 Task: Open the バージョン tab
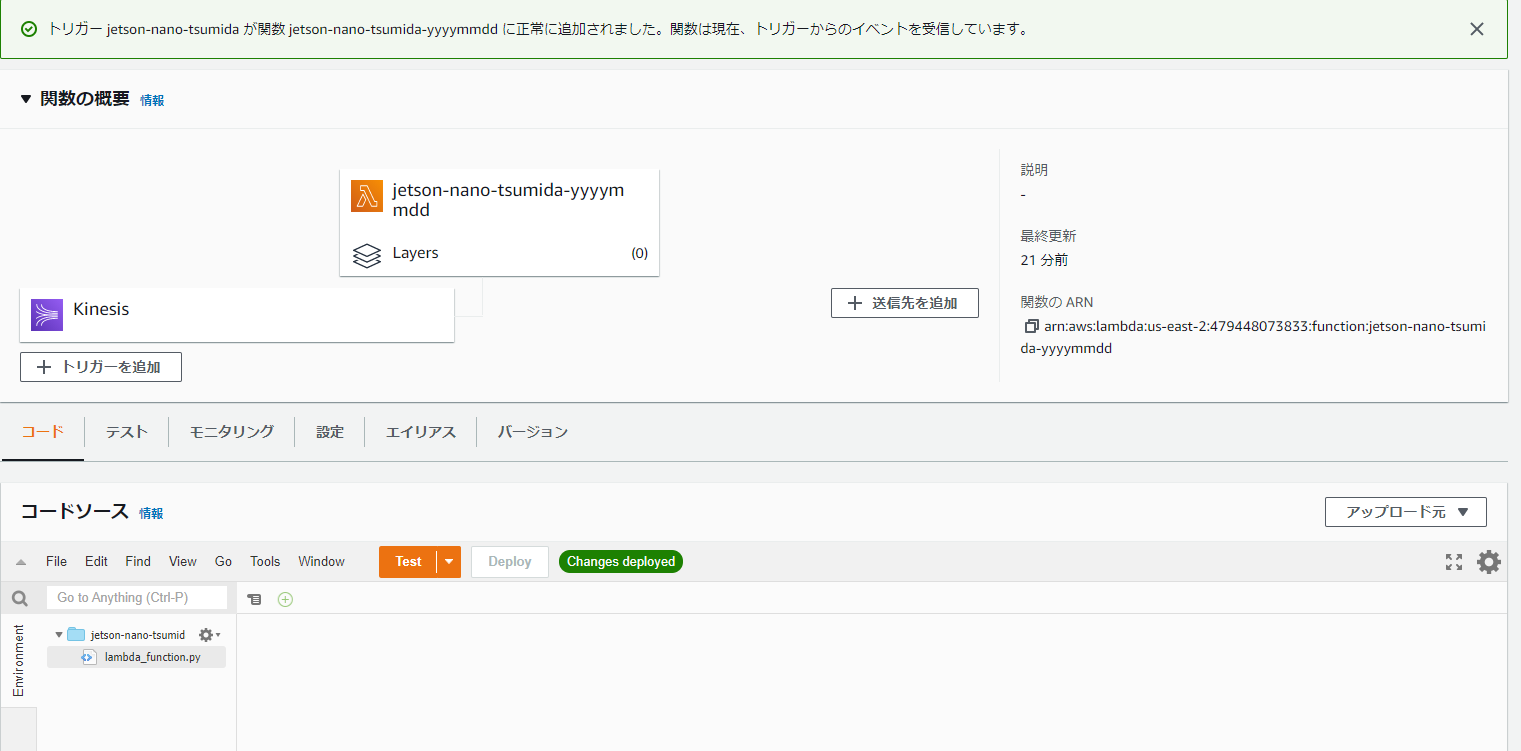click(x=533, y=432)
